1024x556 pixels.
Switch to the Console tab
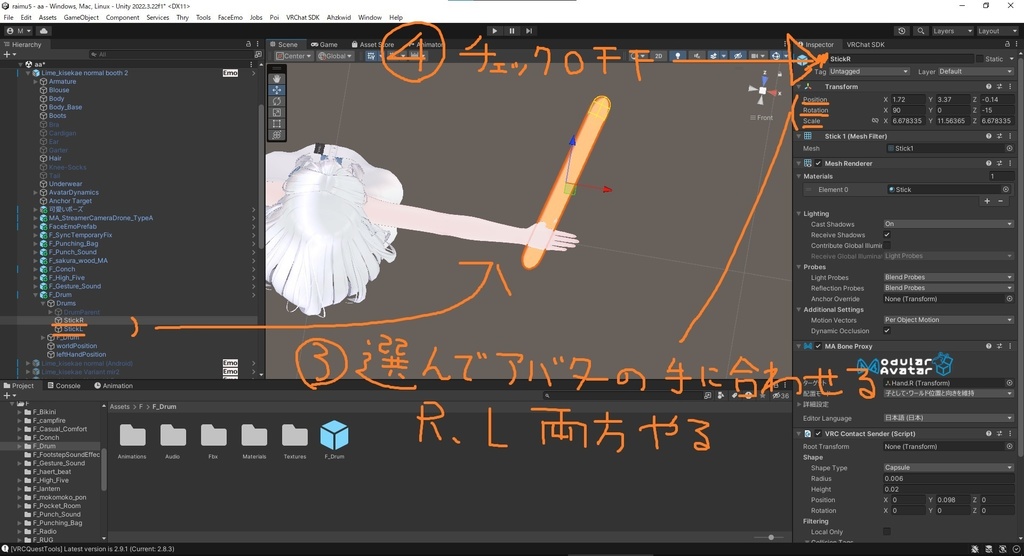[63, 385]
